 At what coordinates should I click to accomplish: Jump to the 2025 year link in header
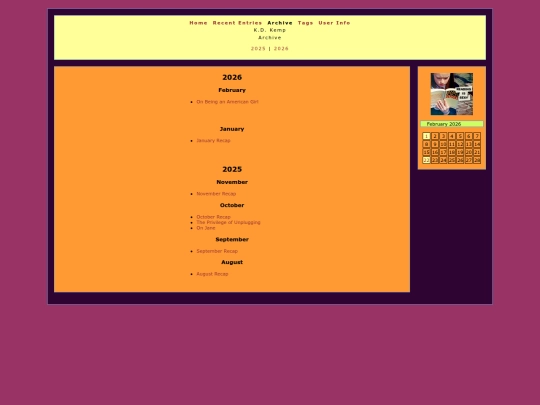pos(258,49)
